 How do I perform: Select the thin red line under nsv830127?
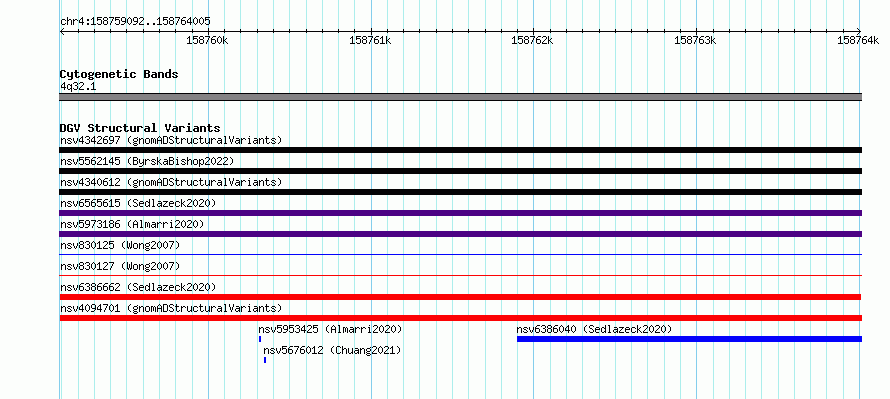click(461, 276)
